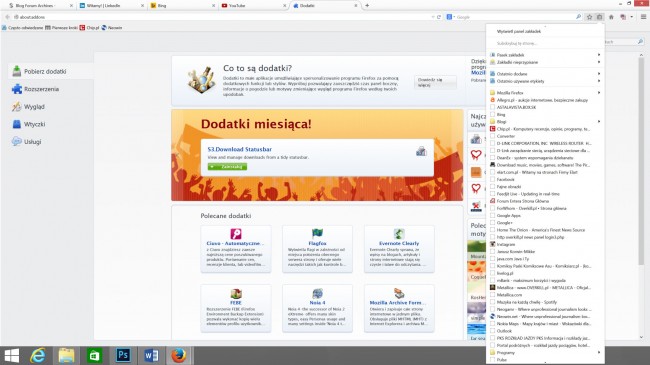Click the Firefox taskbar icon

[179, 355]
